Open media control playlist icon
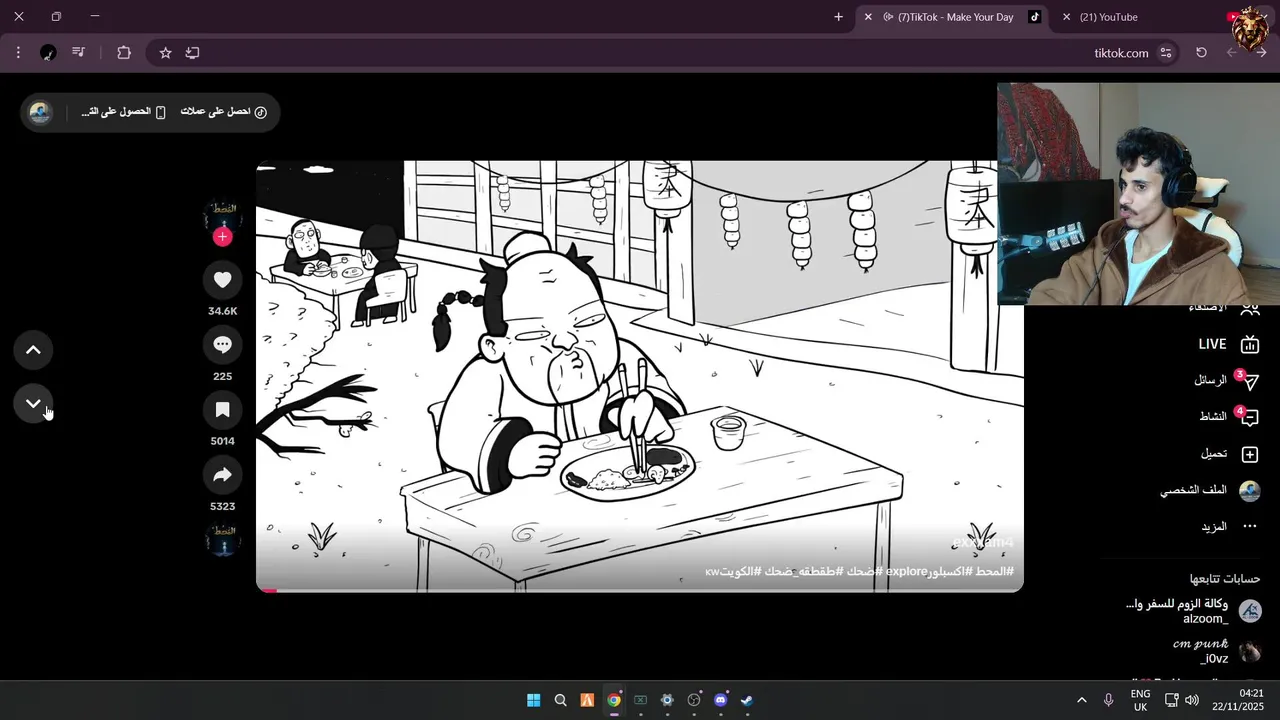The height and width of the screenshot is (720, 1280). (78, 53)
